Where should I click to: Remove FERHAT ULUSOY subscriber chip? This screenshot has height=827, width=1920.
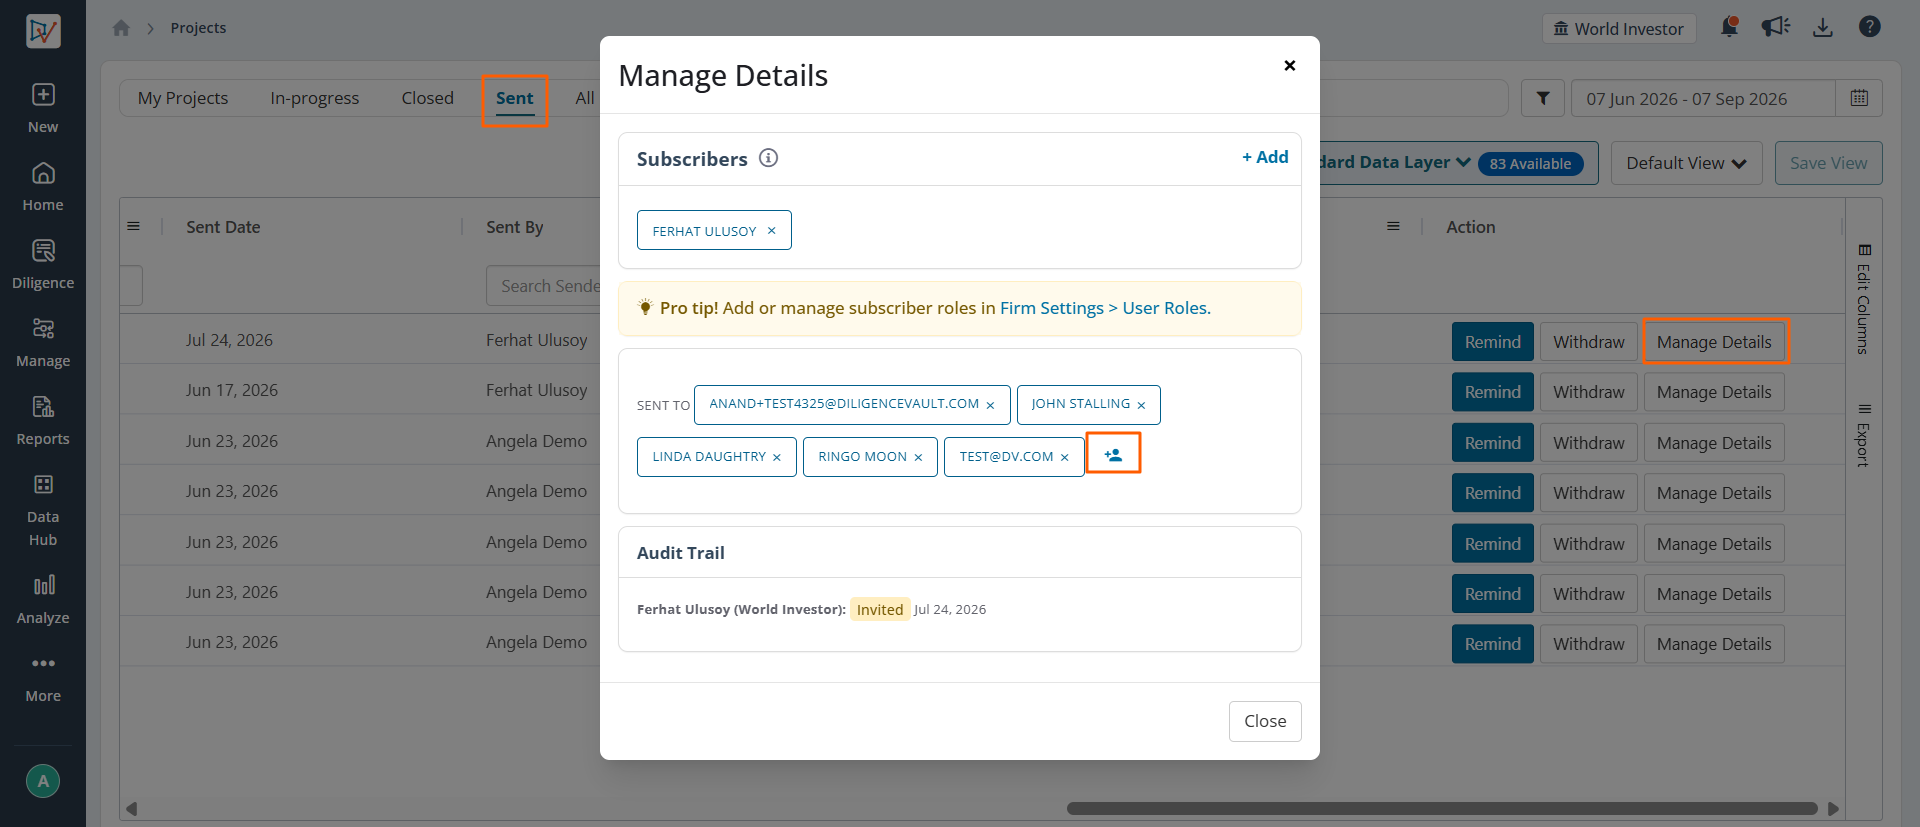point(771,230)
